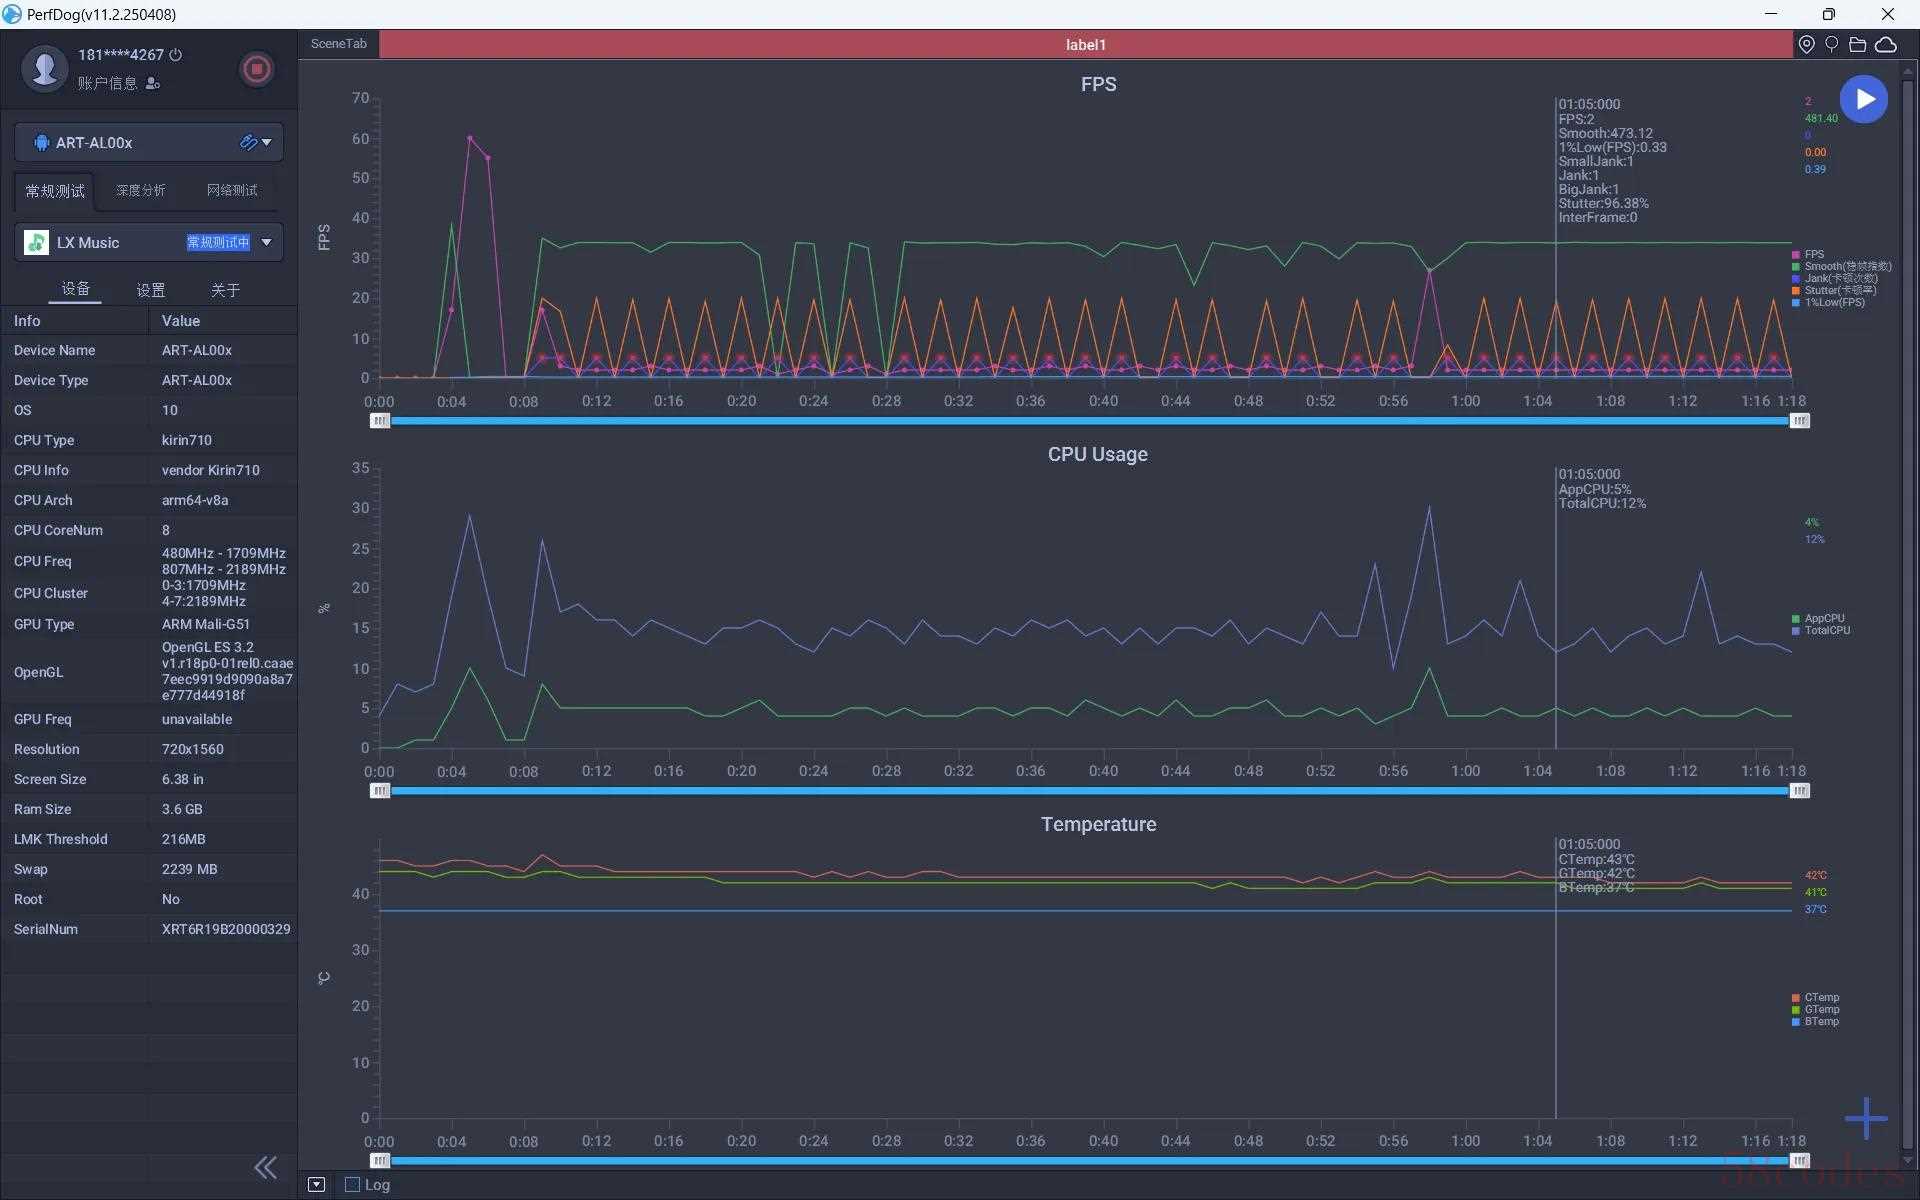Click left handle of FPS range slider
Viewport: 1920px width, 1200px height.
pyautogui.click(x=380, y=421)
